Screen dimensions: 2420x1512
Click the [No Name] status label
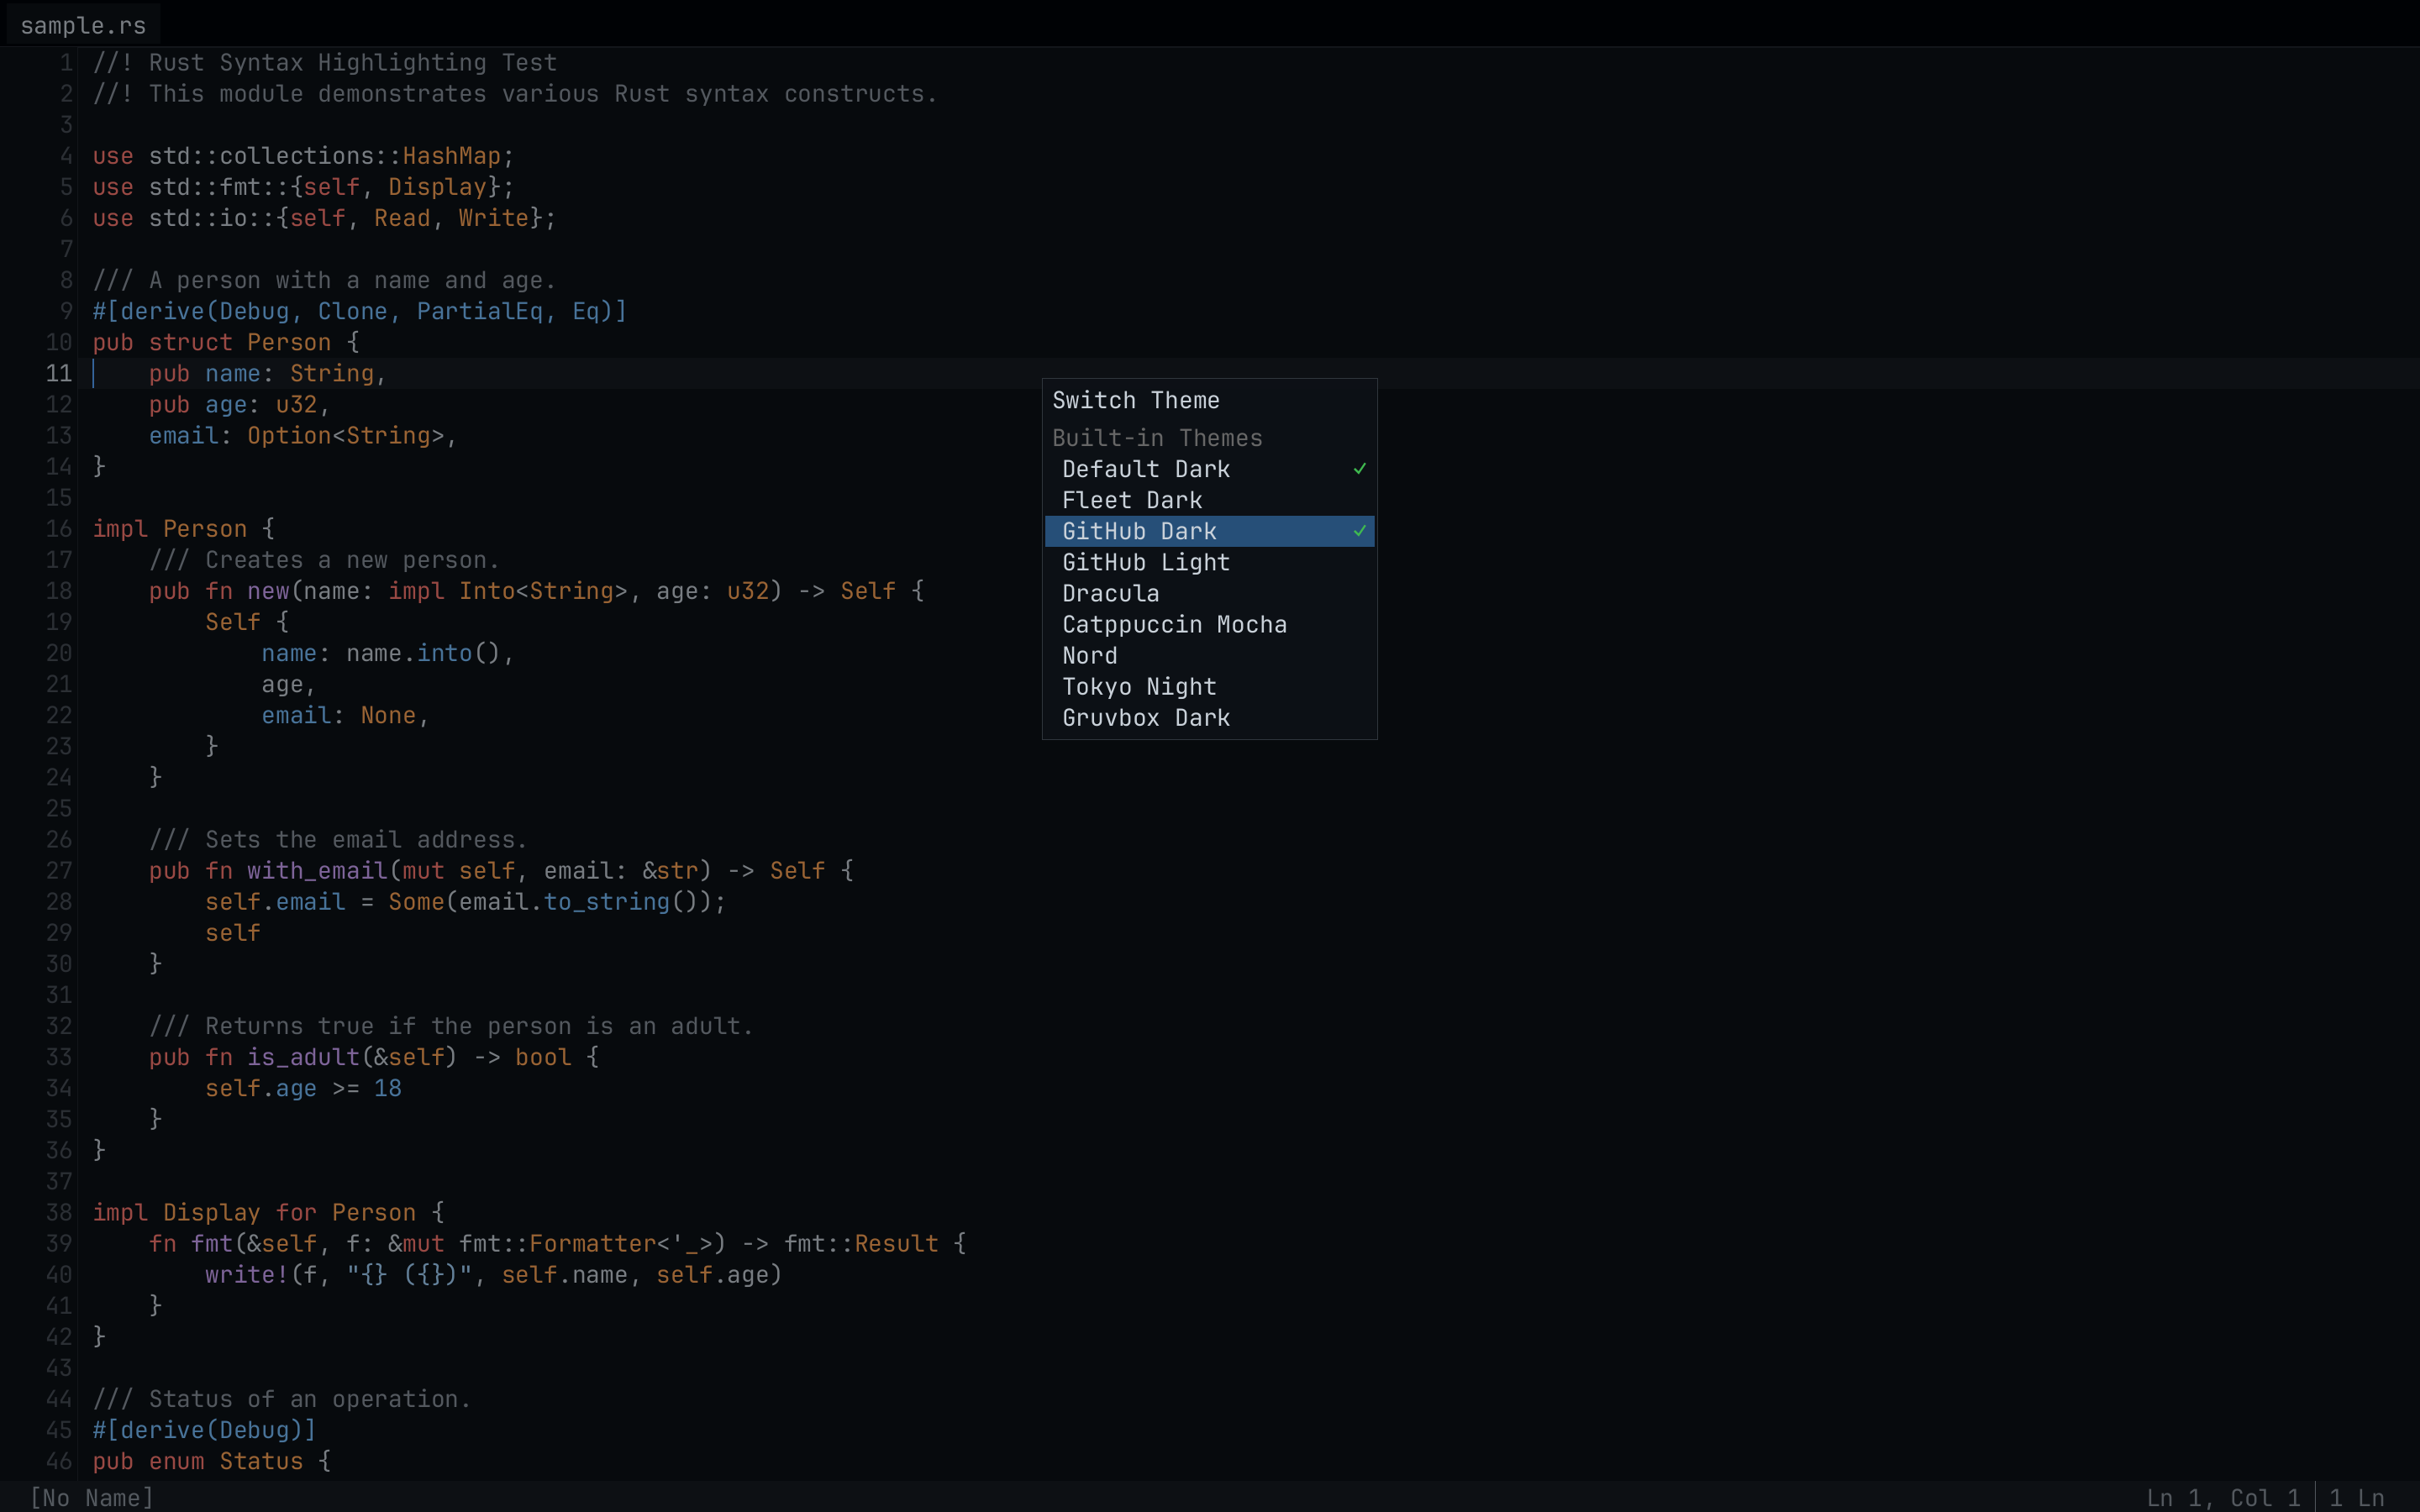(x=91, y=1497)
